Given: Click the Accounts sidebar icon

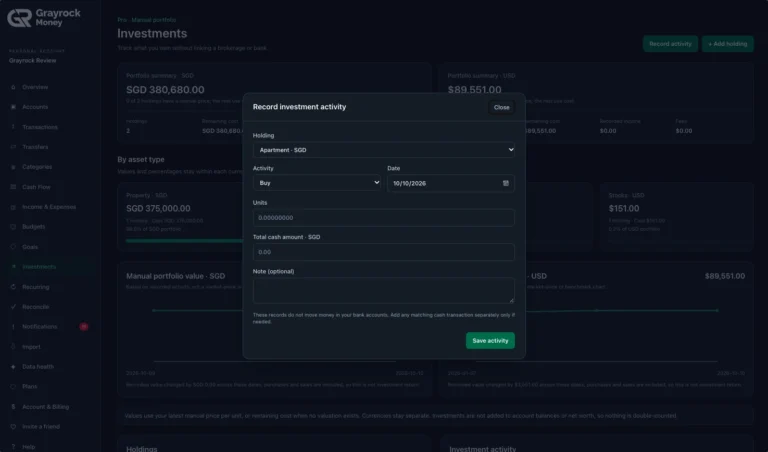Looking at the screenshot, I should [13, 107].
